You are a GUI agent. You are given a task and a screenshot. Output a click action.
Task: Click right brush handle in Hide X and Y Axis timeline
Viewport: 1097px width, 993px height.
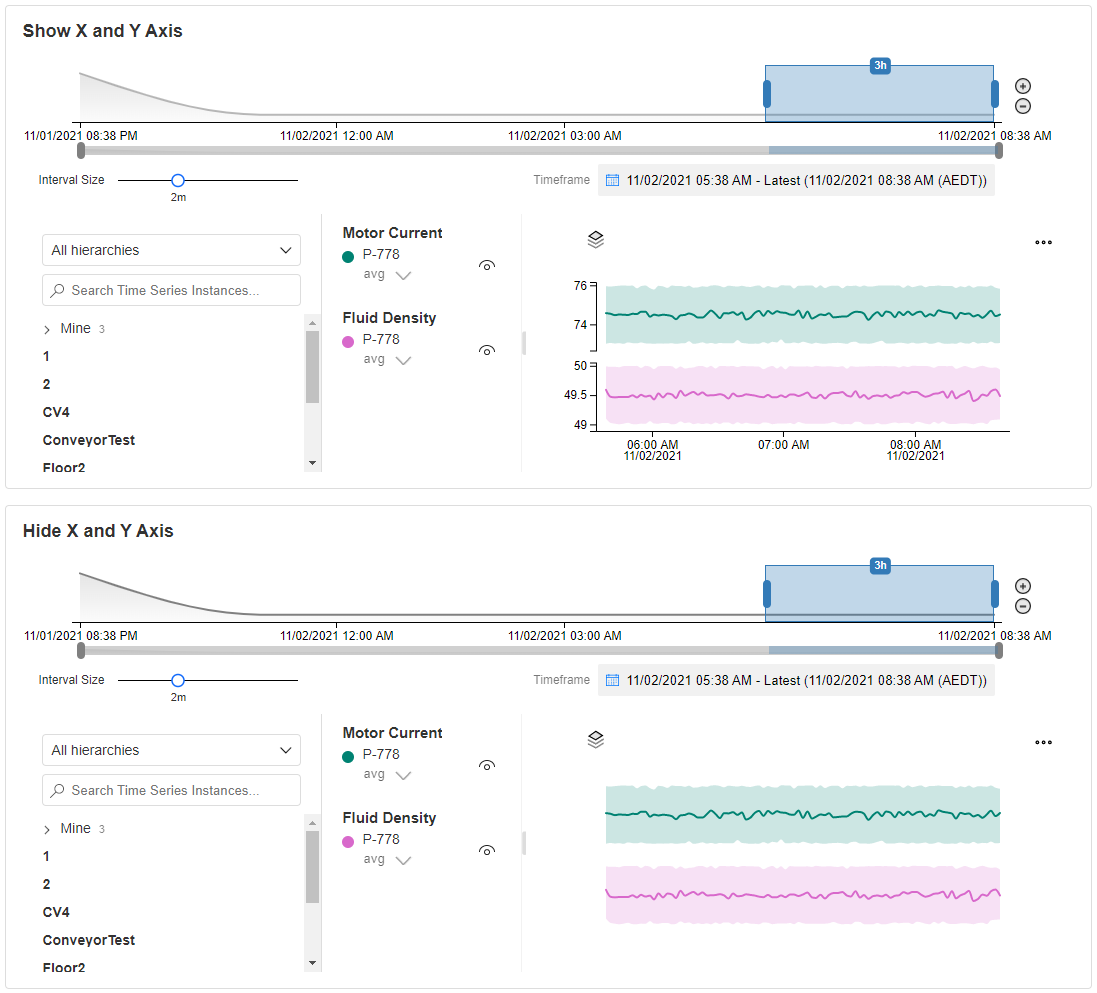click(x=995, y=593)
